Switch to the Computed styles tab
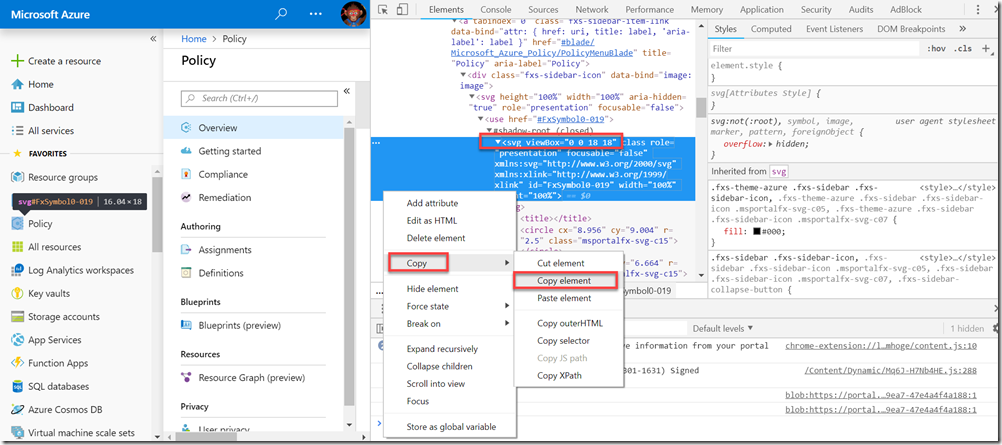1002x445 pixels. click(771, 29)
